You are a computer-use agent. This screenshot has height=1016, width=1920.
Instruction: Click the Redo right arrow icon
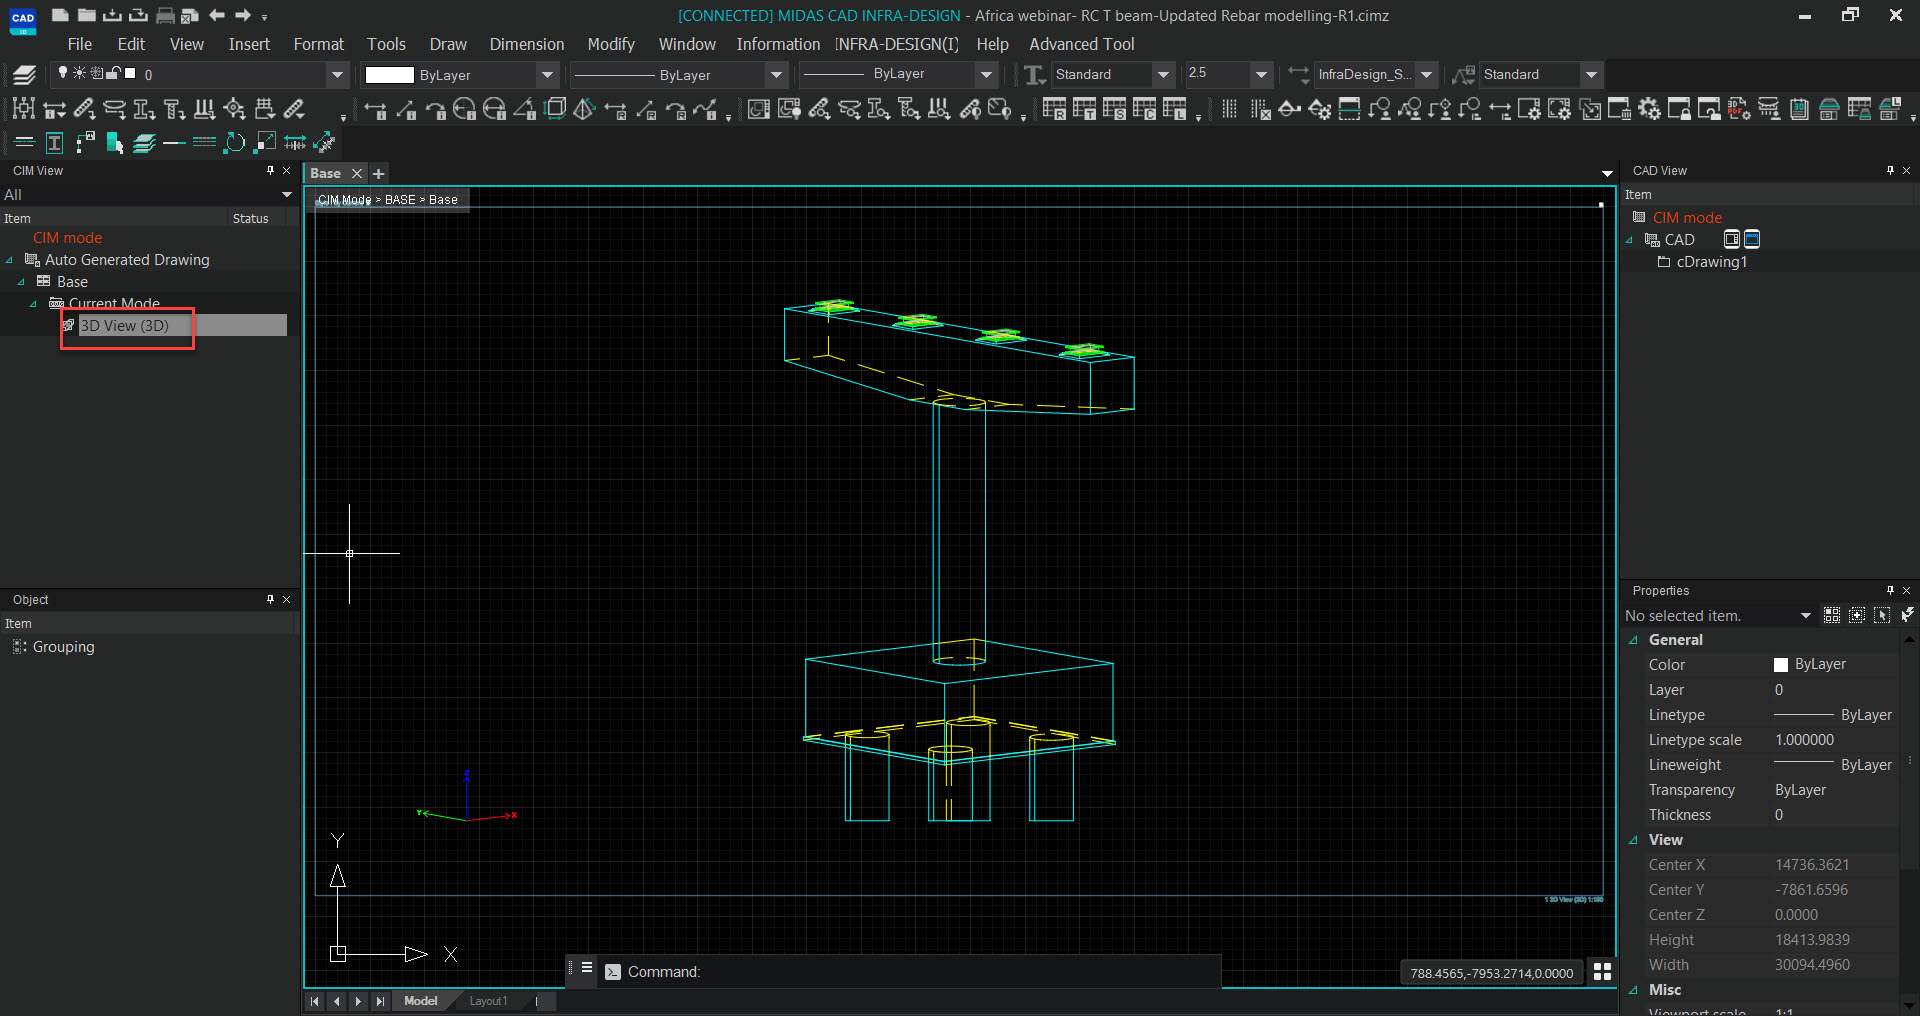[x=243, y=15]
